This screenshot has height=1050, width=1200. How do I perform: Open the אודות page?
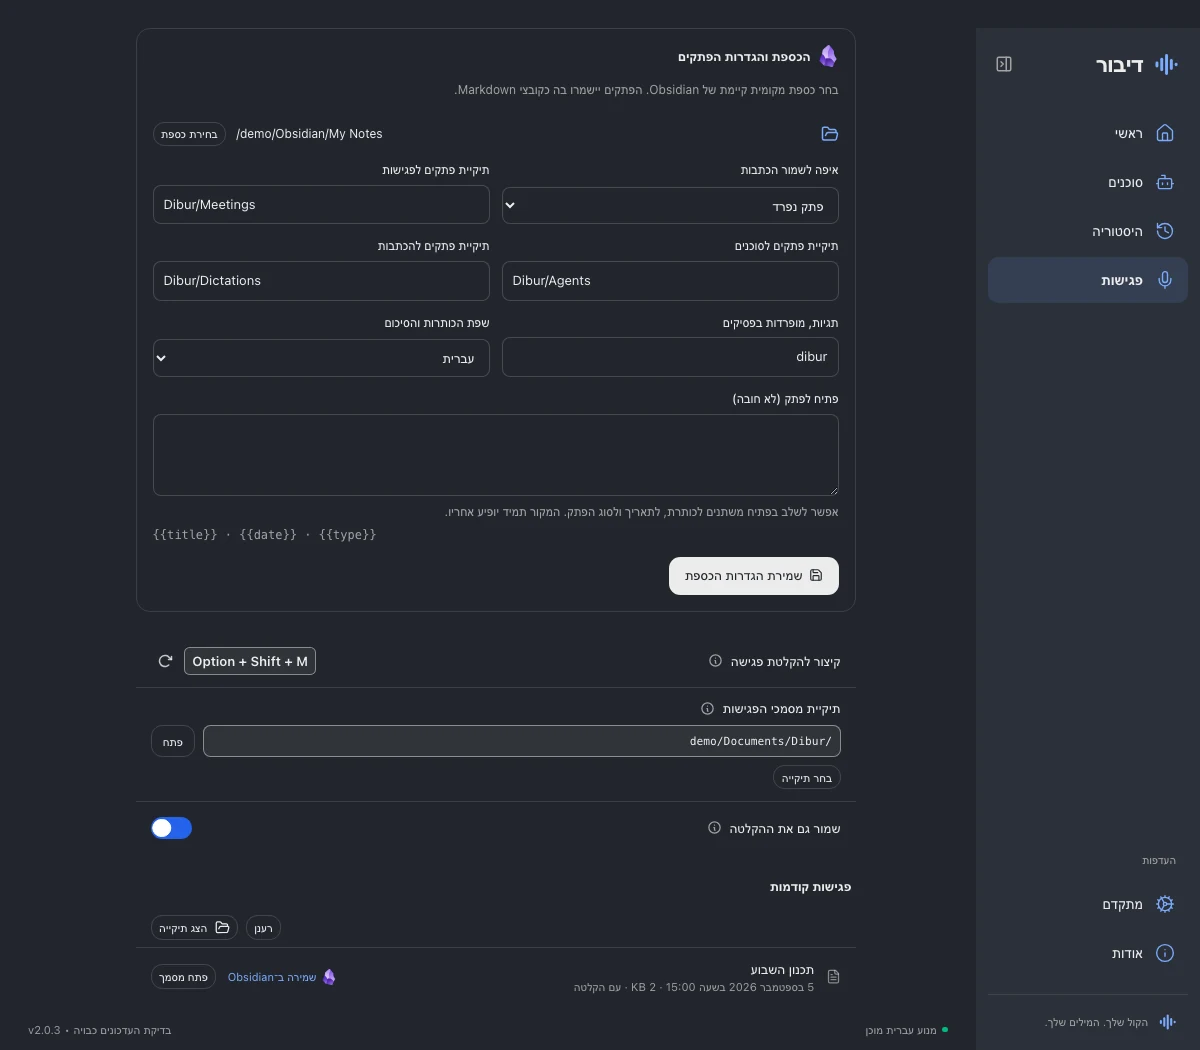[1088, 953]
